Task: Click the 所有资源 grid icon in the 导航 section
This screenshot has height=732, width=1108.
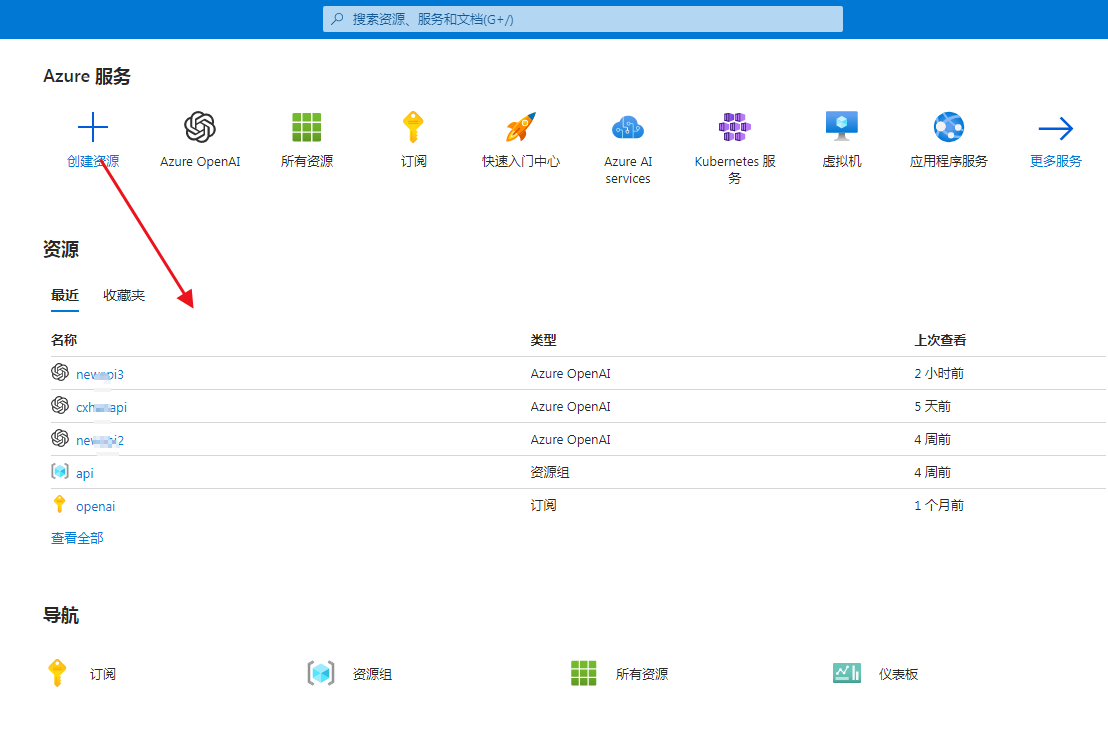Action: coord(584,673)
